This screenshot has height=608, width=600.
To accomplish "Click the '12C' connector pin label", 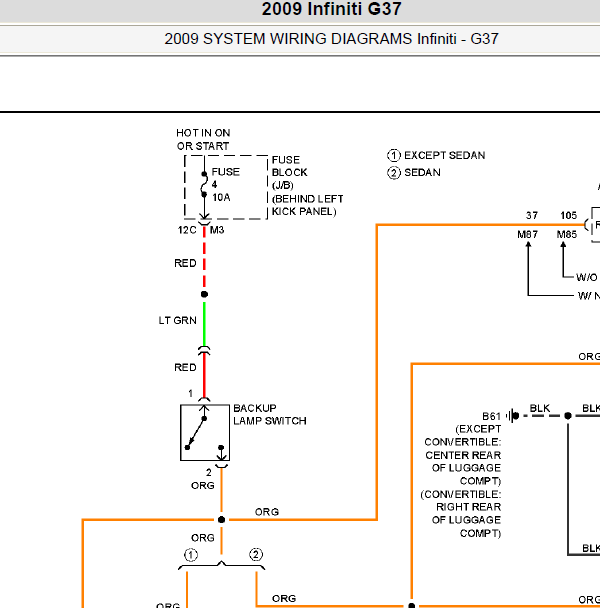I will click(x=187, y=230).
